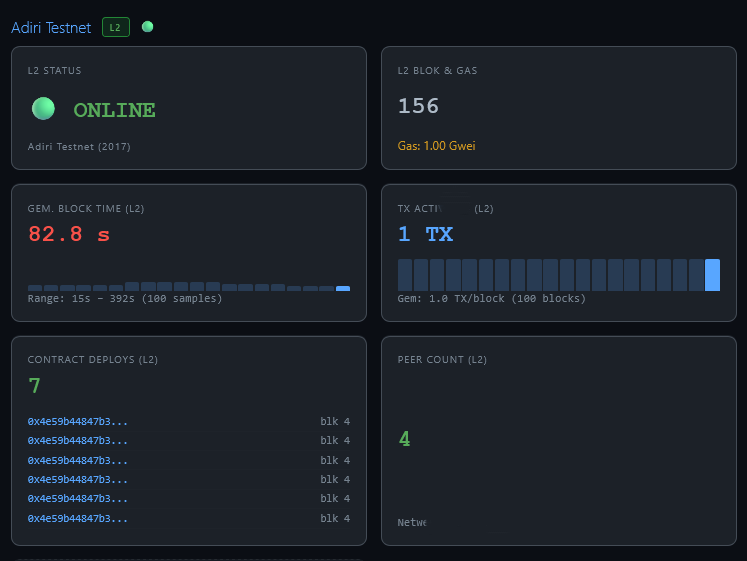Screen dimensions: 747x561
Task: Open the Adiri Testnet header link
Action: click(51, 28)
